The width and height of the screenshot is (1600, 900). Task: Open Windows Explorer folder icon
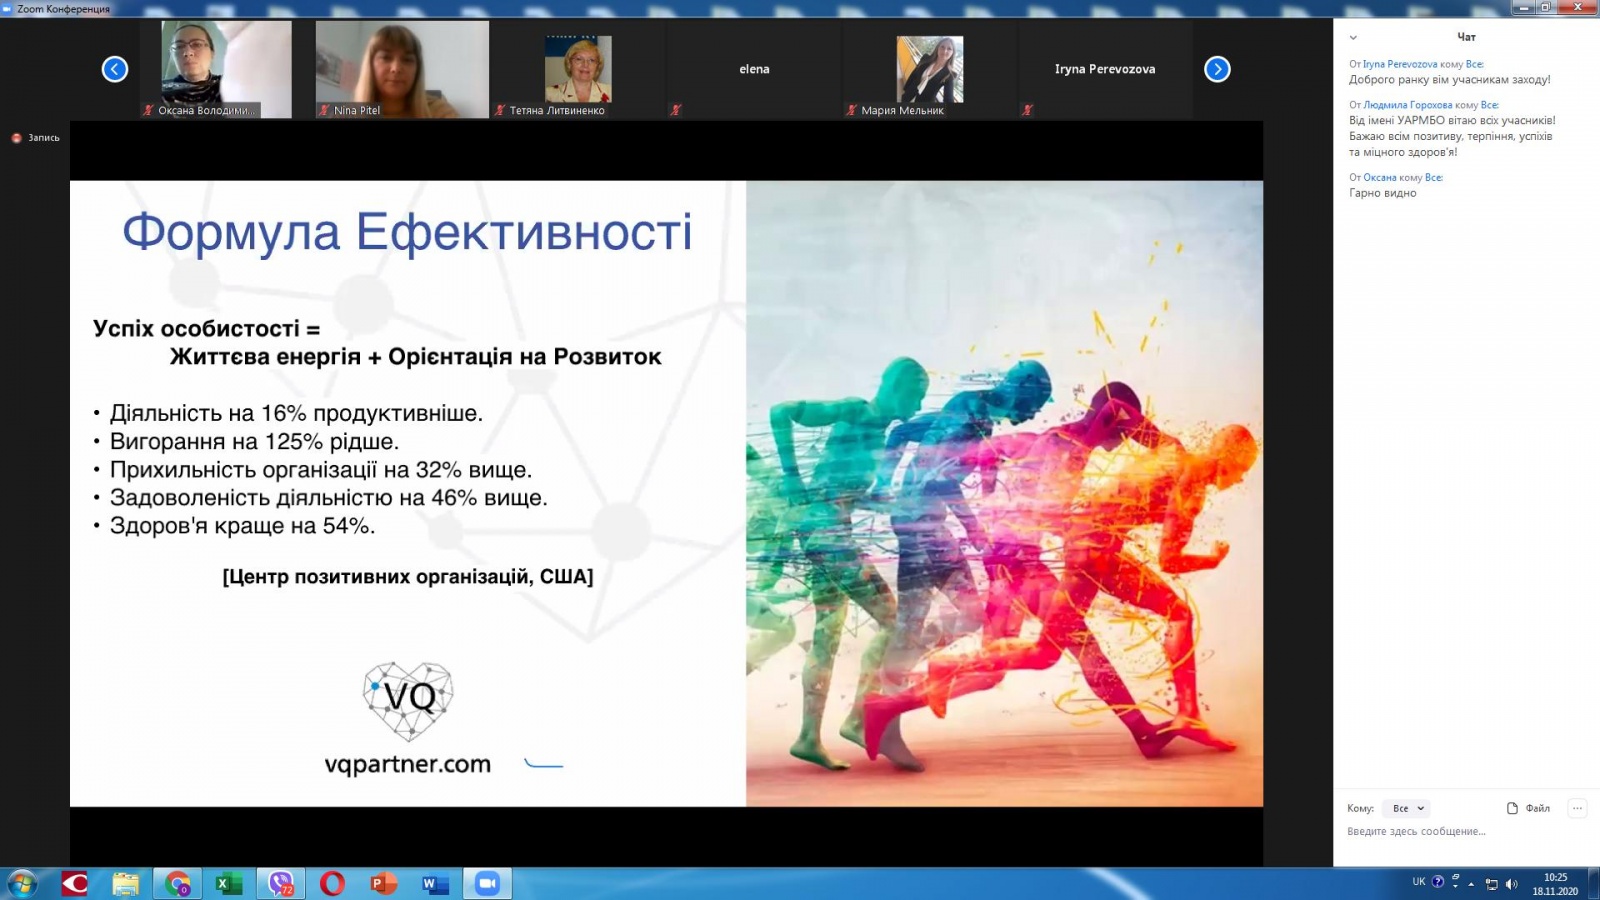click(x=126, y=884)
